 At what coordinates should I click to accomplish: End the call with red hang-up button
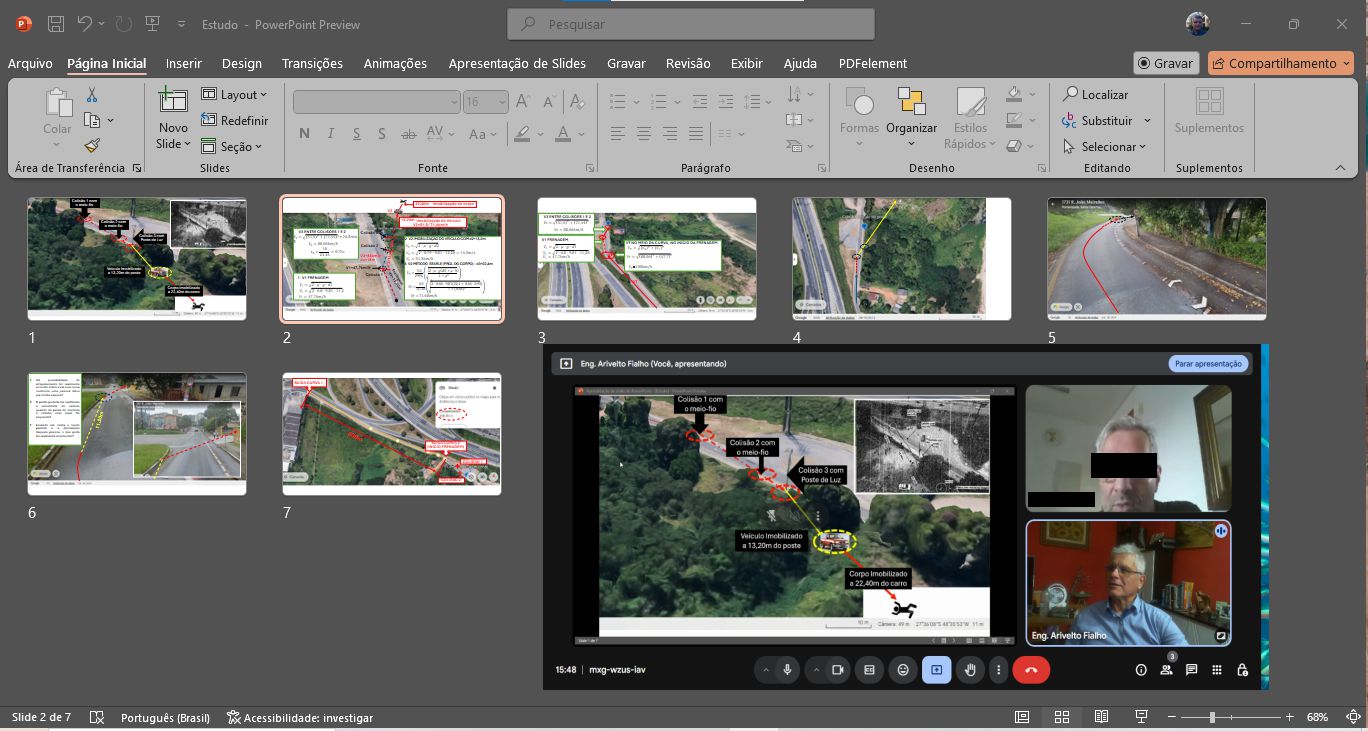(1031, 670)
